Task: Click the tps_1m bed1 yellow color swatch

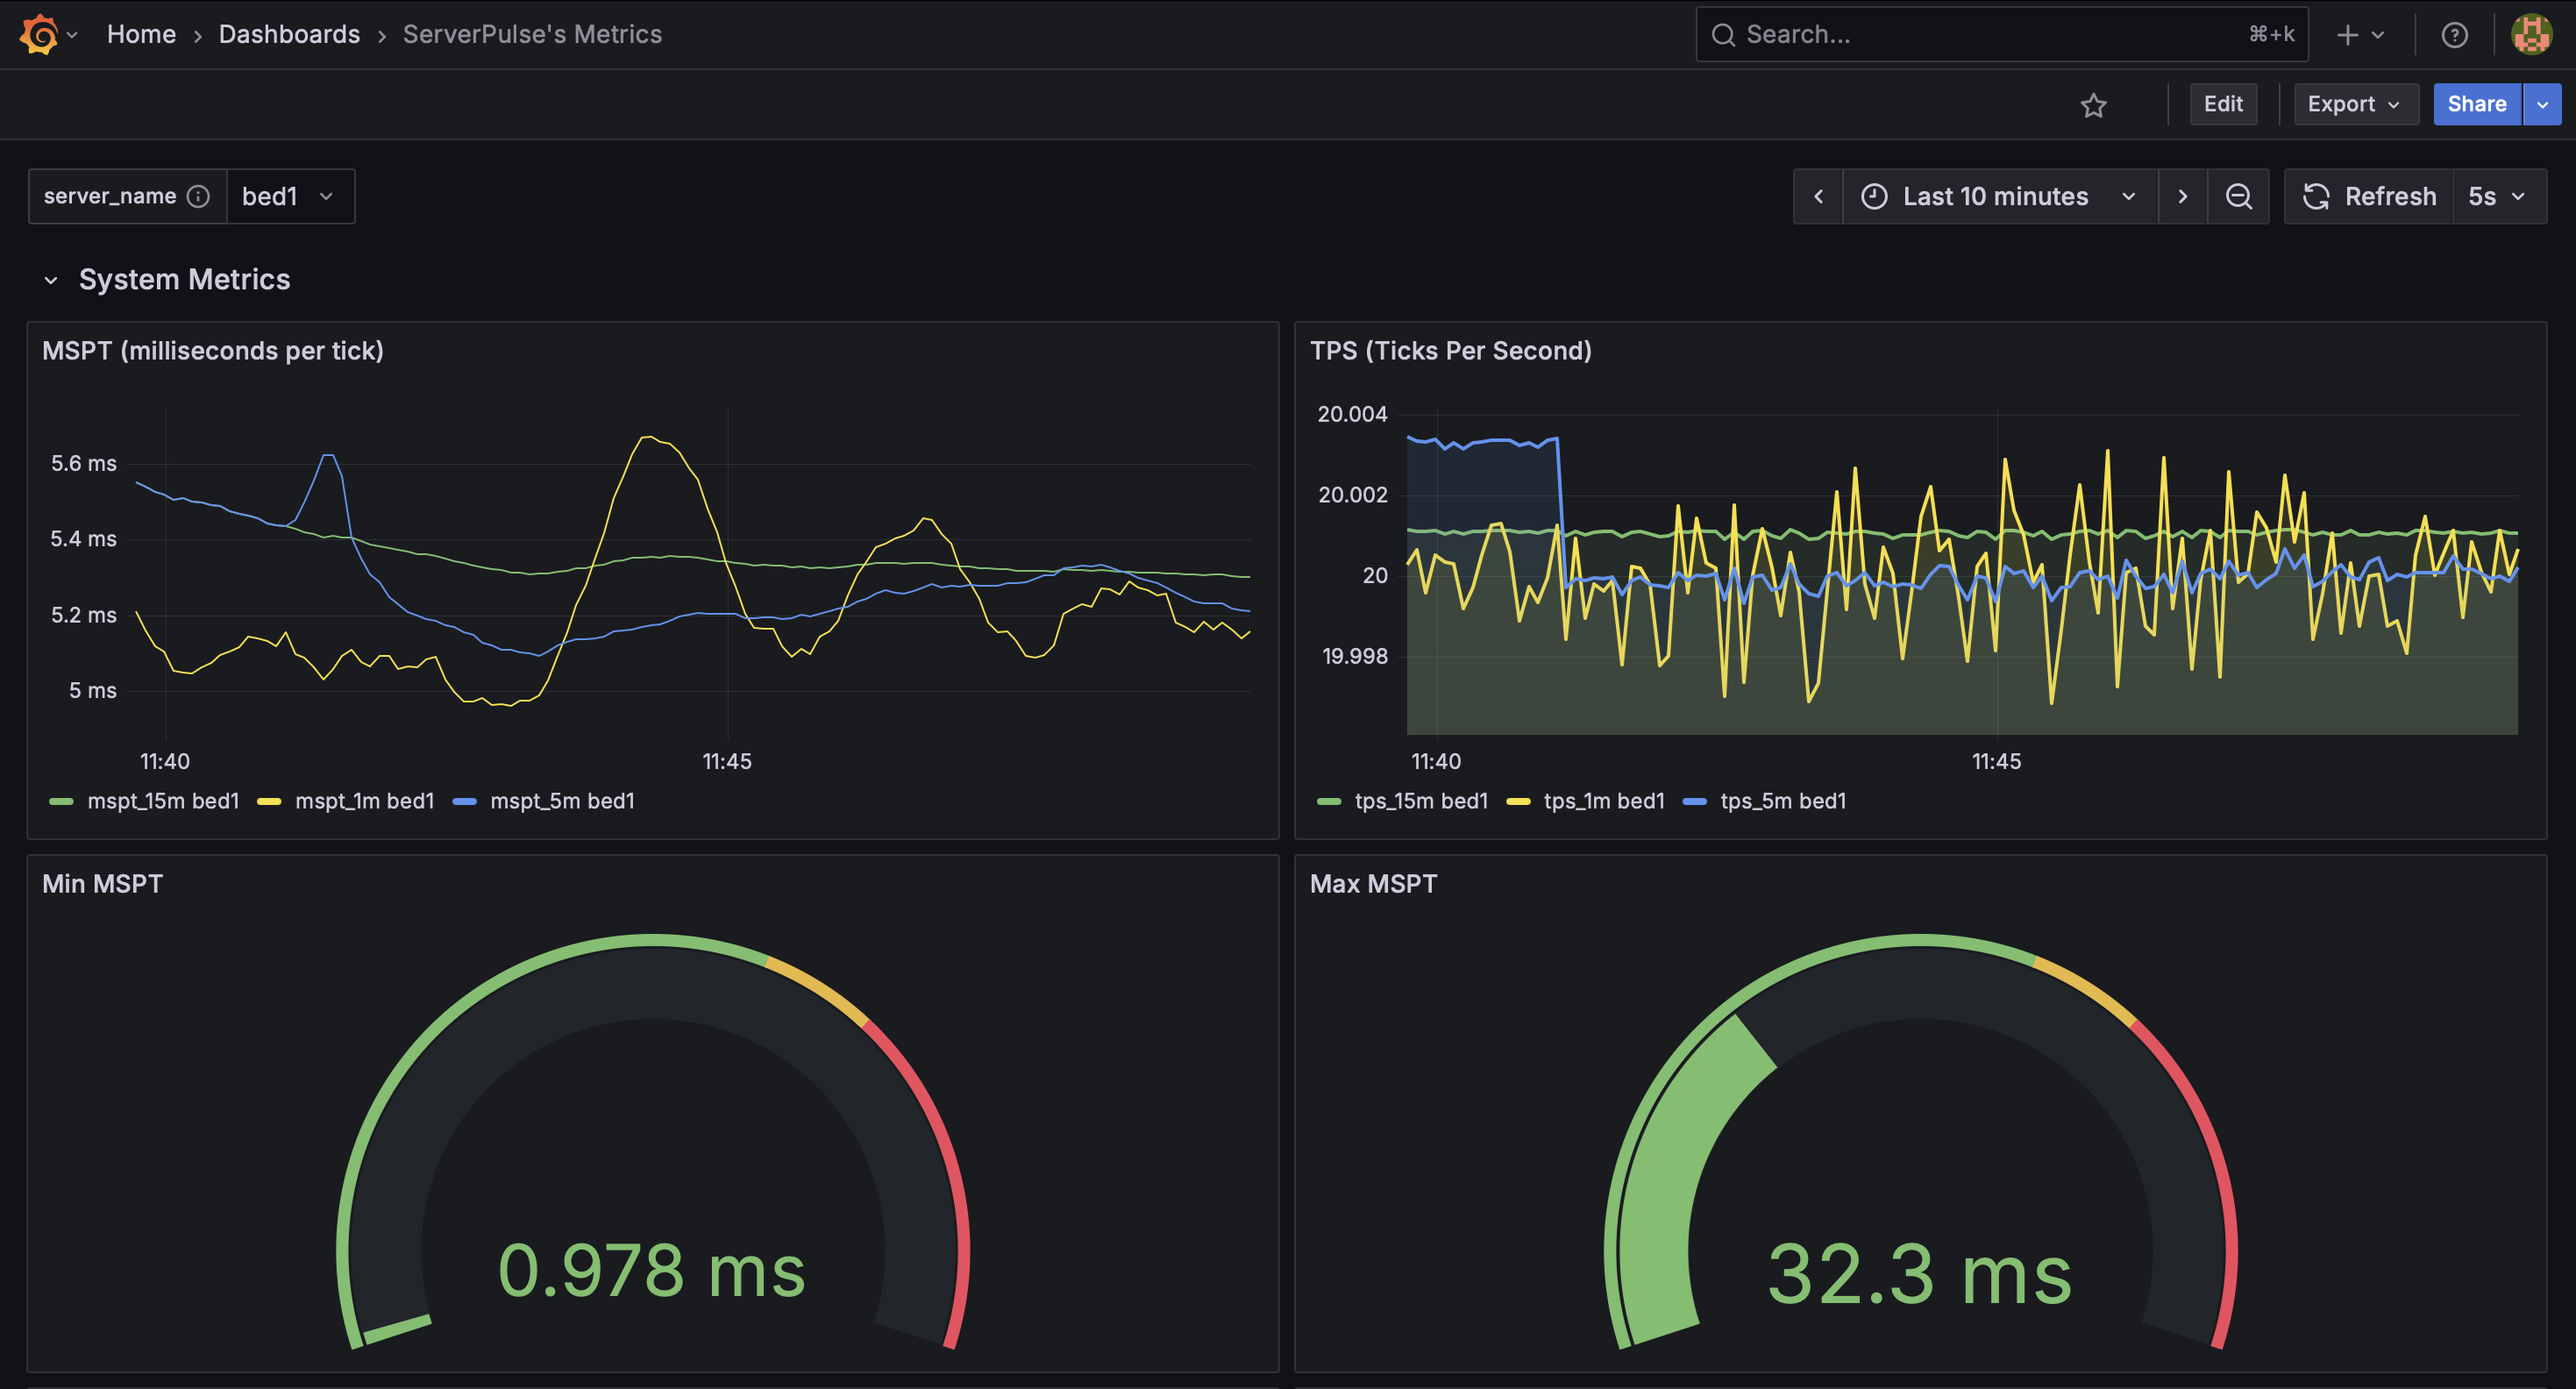Action: pyautogui.click(x=1518, y=801)
